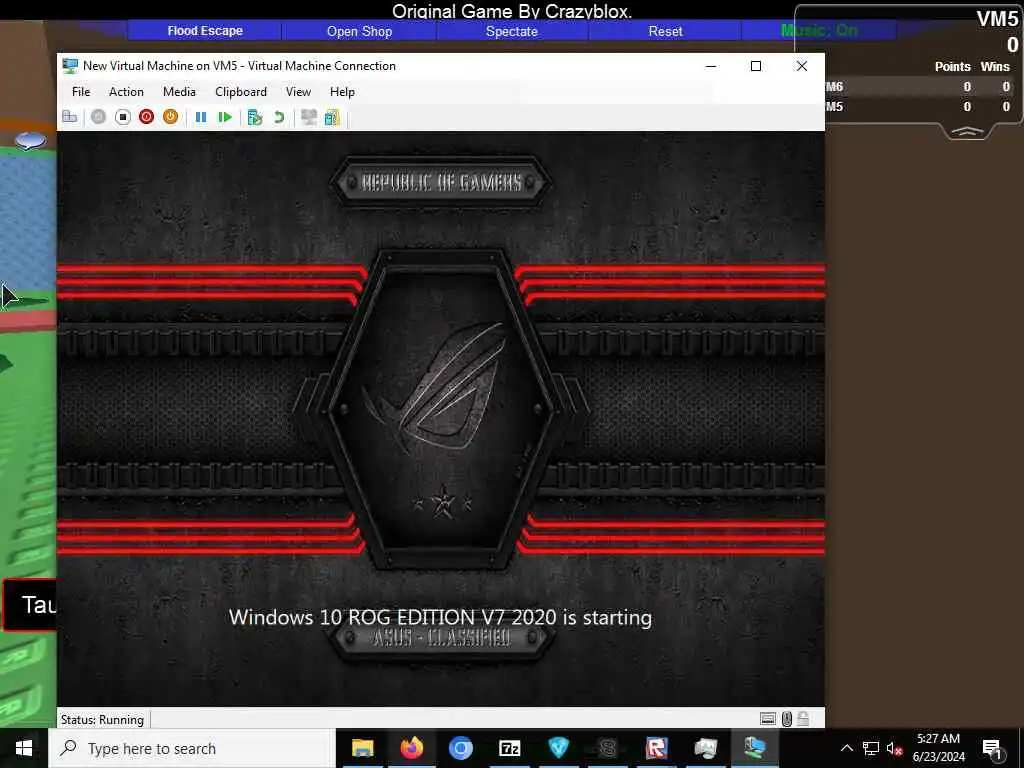This screenshot has width=1024, height=768.
Task: Click the 'Status: Running' text
Action: pos(102,720)
